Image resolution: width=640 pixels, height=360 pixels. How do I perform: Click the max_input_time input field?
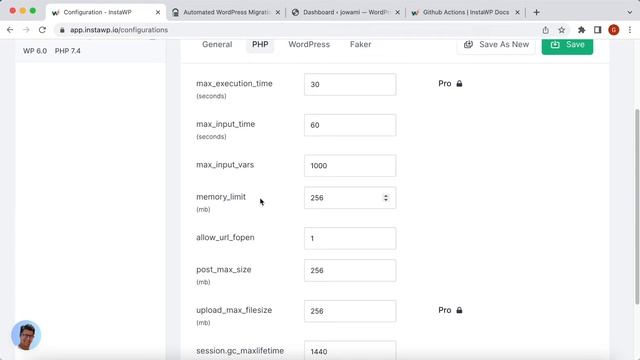pyautogui.click(x=350, y=125)
